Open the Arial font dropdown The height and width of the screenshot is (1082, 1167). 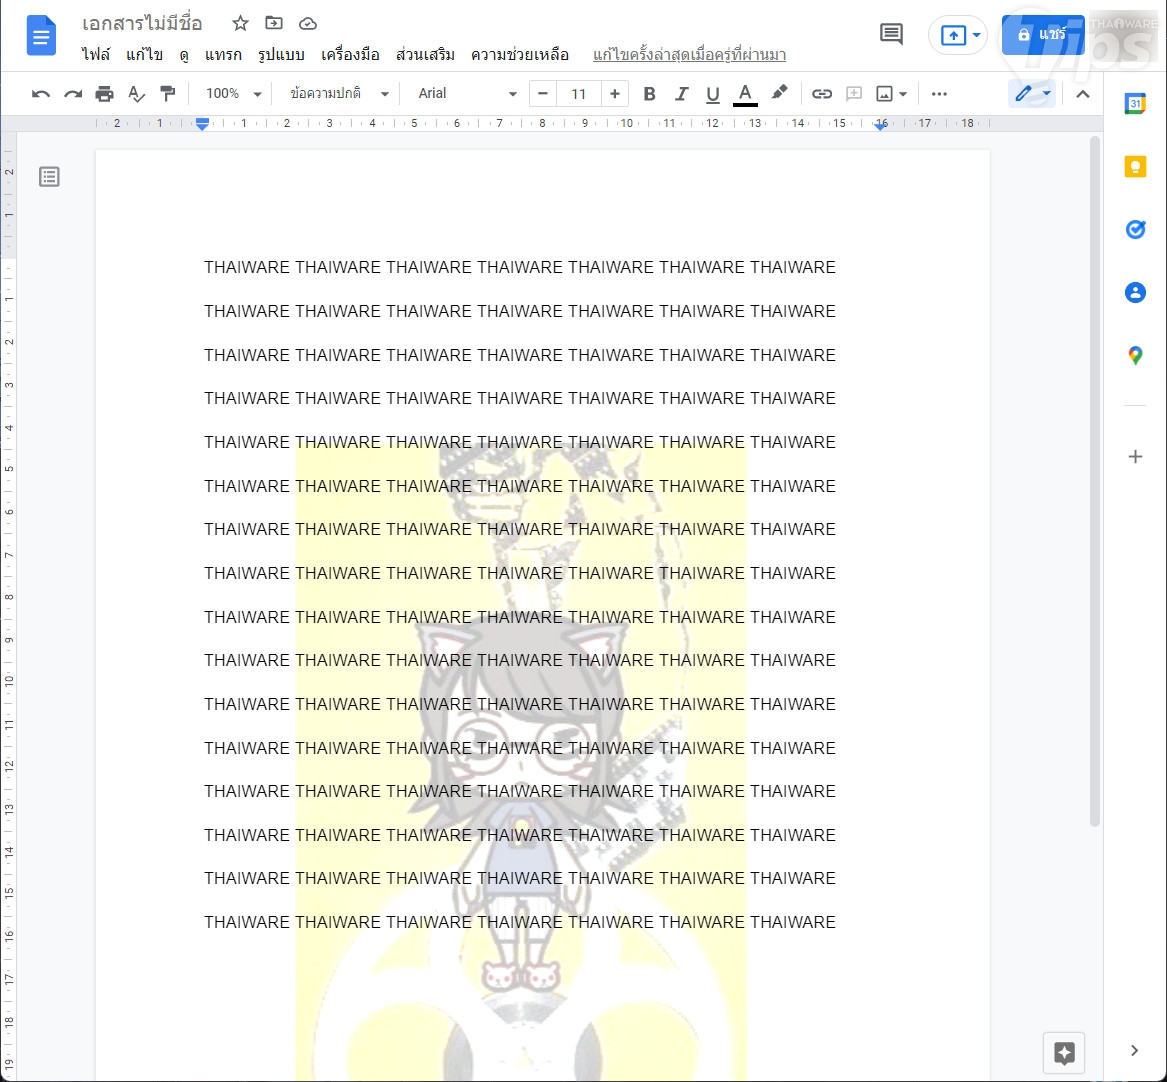point(467,94)
